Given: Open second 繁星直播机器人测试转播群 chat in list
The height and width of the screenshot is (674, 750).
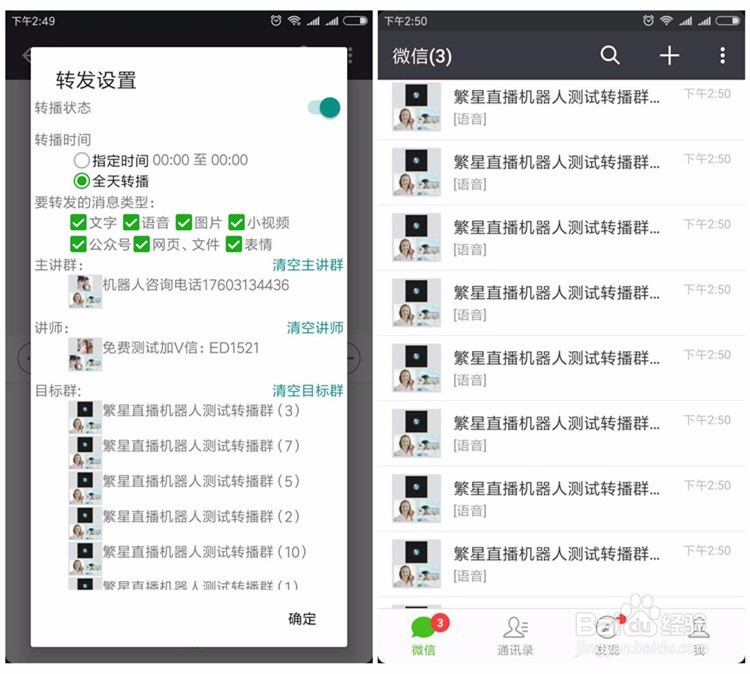Looking at the screenshot, I should [x=561, y=173].
